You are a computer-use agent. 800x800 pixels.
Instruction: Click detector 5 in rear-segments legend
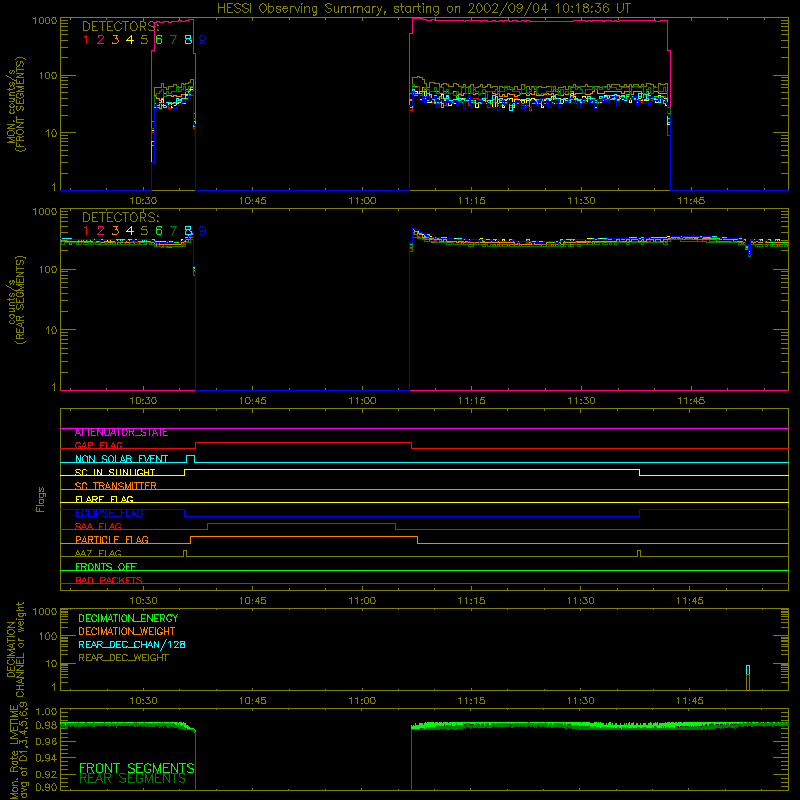(x=144, y=231)
